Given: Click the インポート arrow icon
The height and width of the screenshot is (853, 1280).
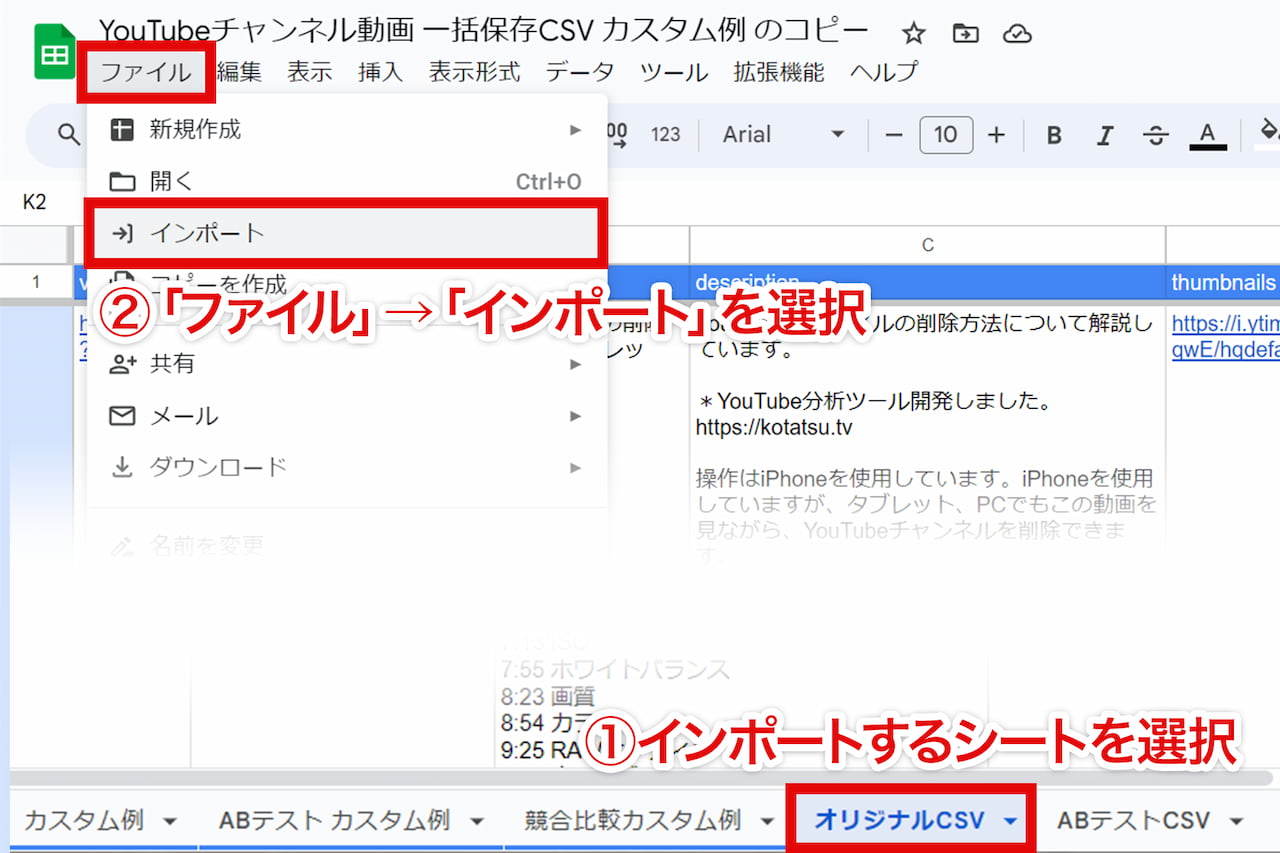Looking at the screenshot, I should coord(122,233).
